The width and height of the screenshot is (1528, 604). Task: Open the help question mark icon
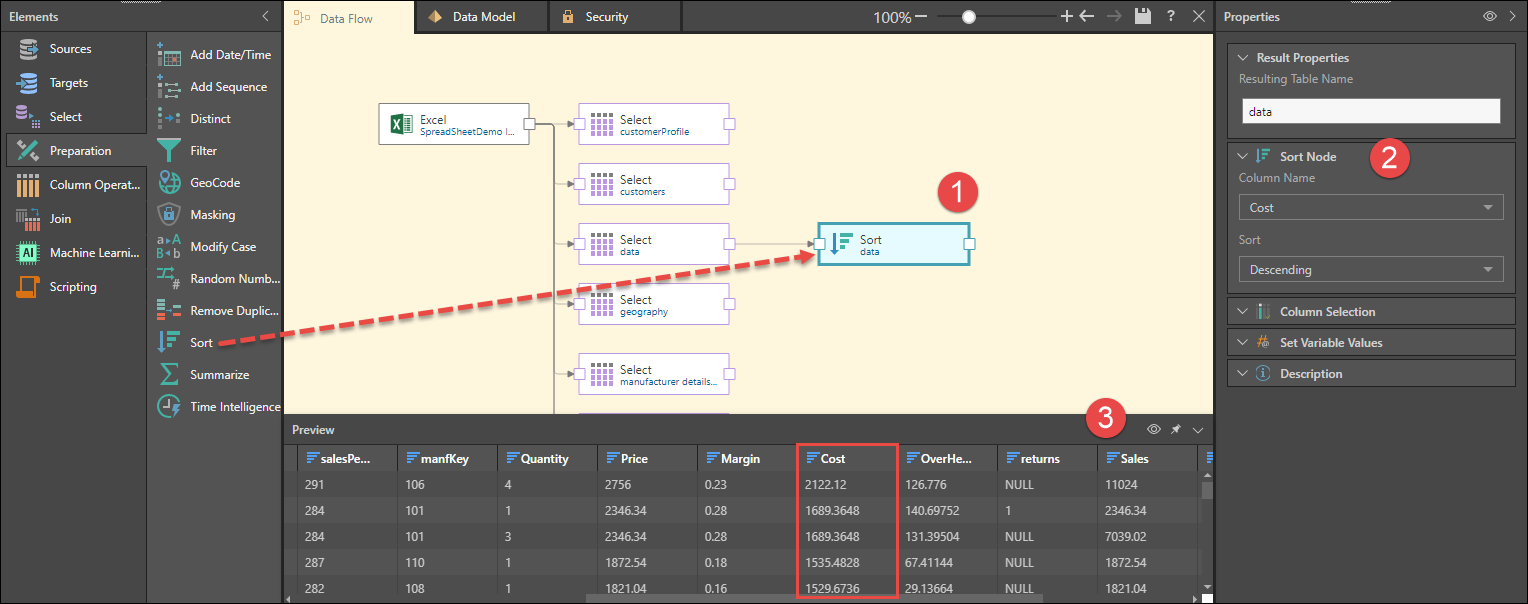pyautogui.click(x=1171, y=17)
